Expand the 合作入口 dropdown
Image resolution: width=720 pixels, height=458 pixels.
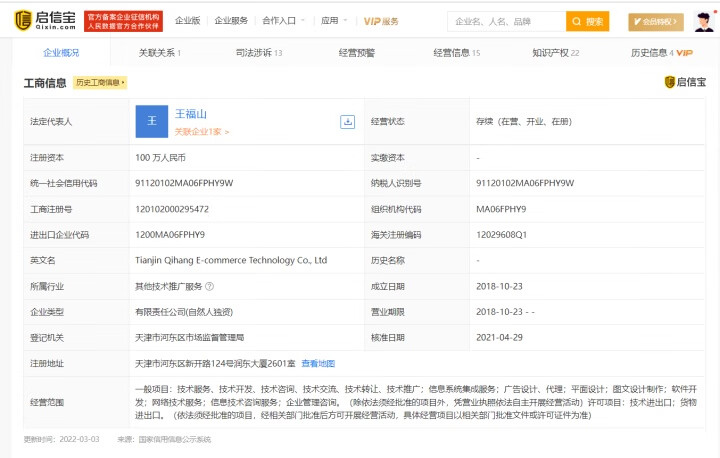tap(283, 21)
